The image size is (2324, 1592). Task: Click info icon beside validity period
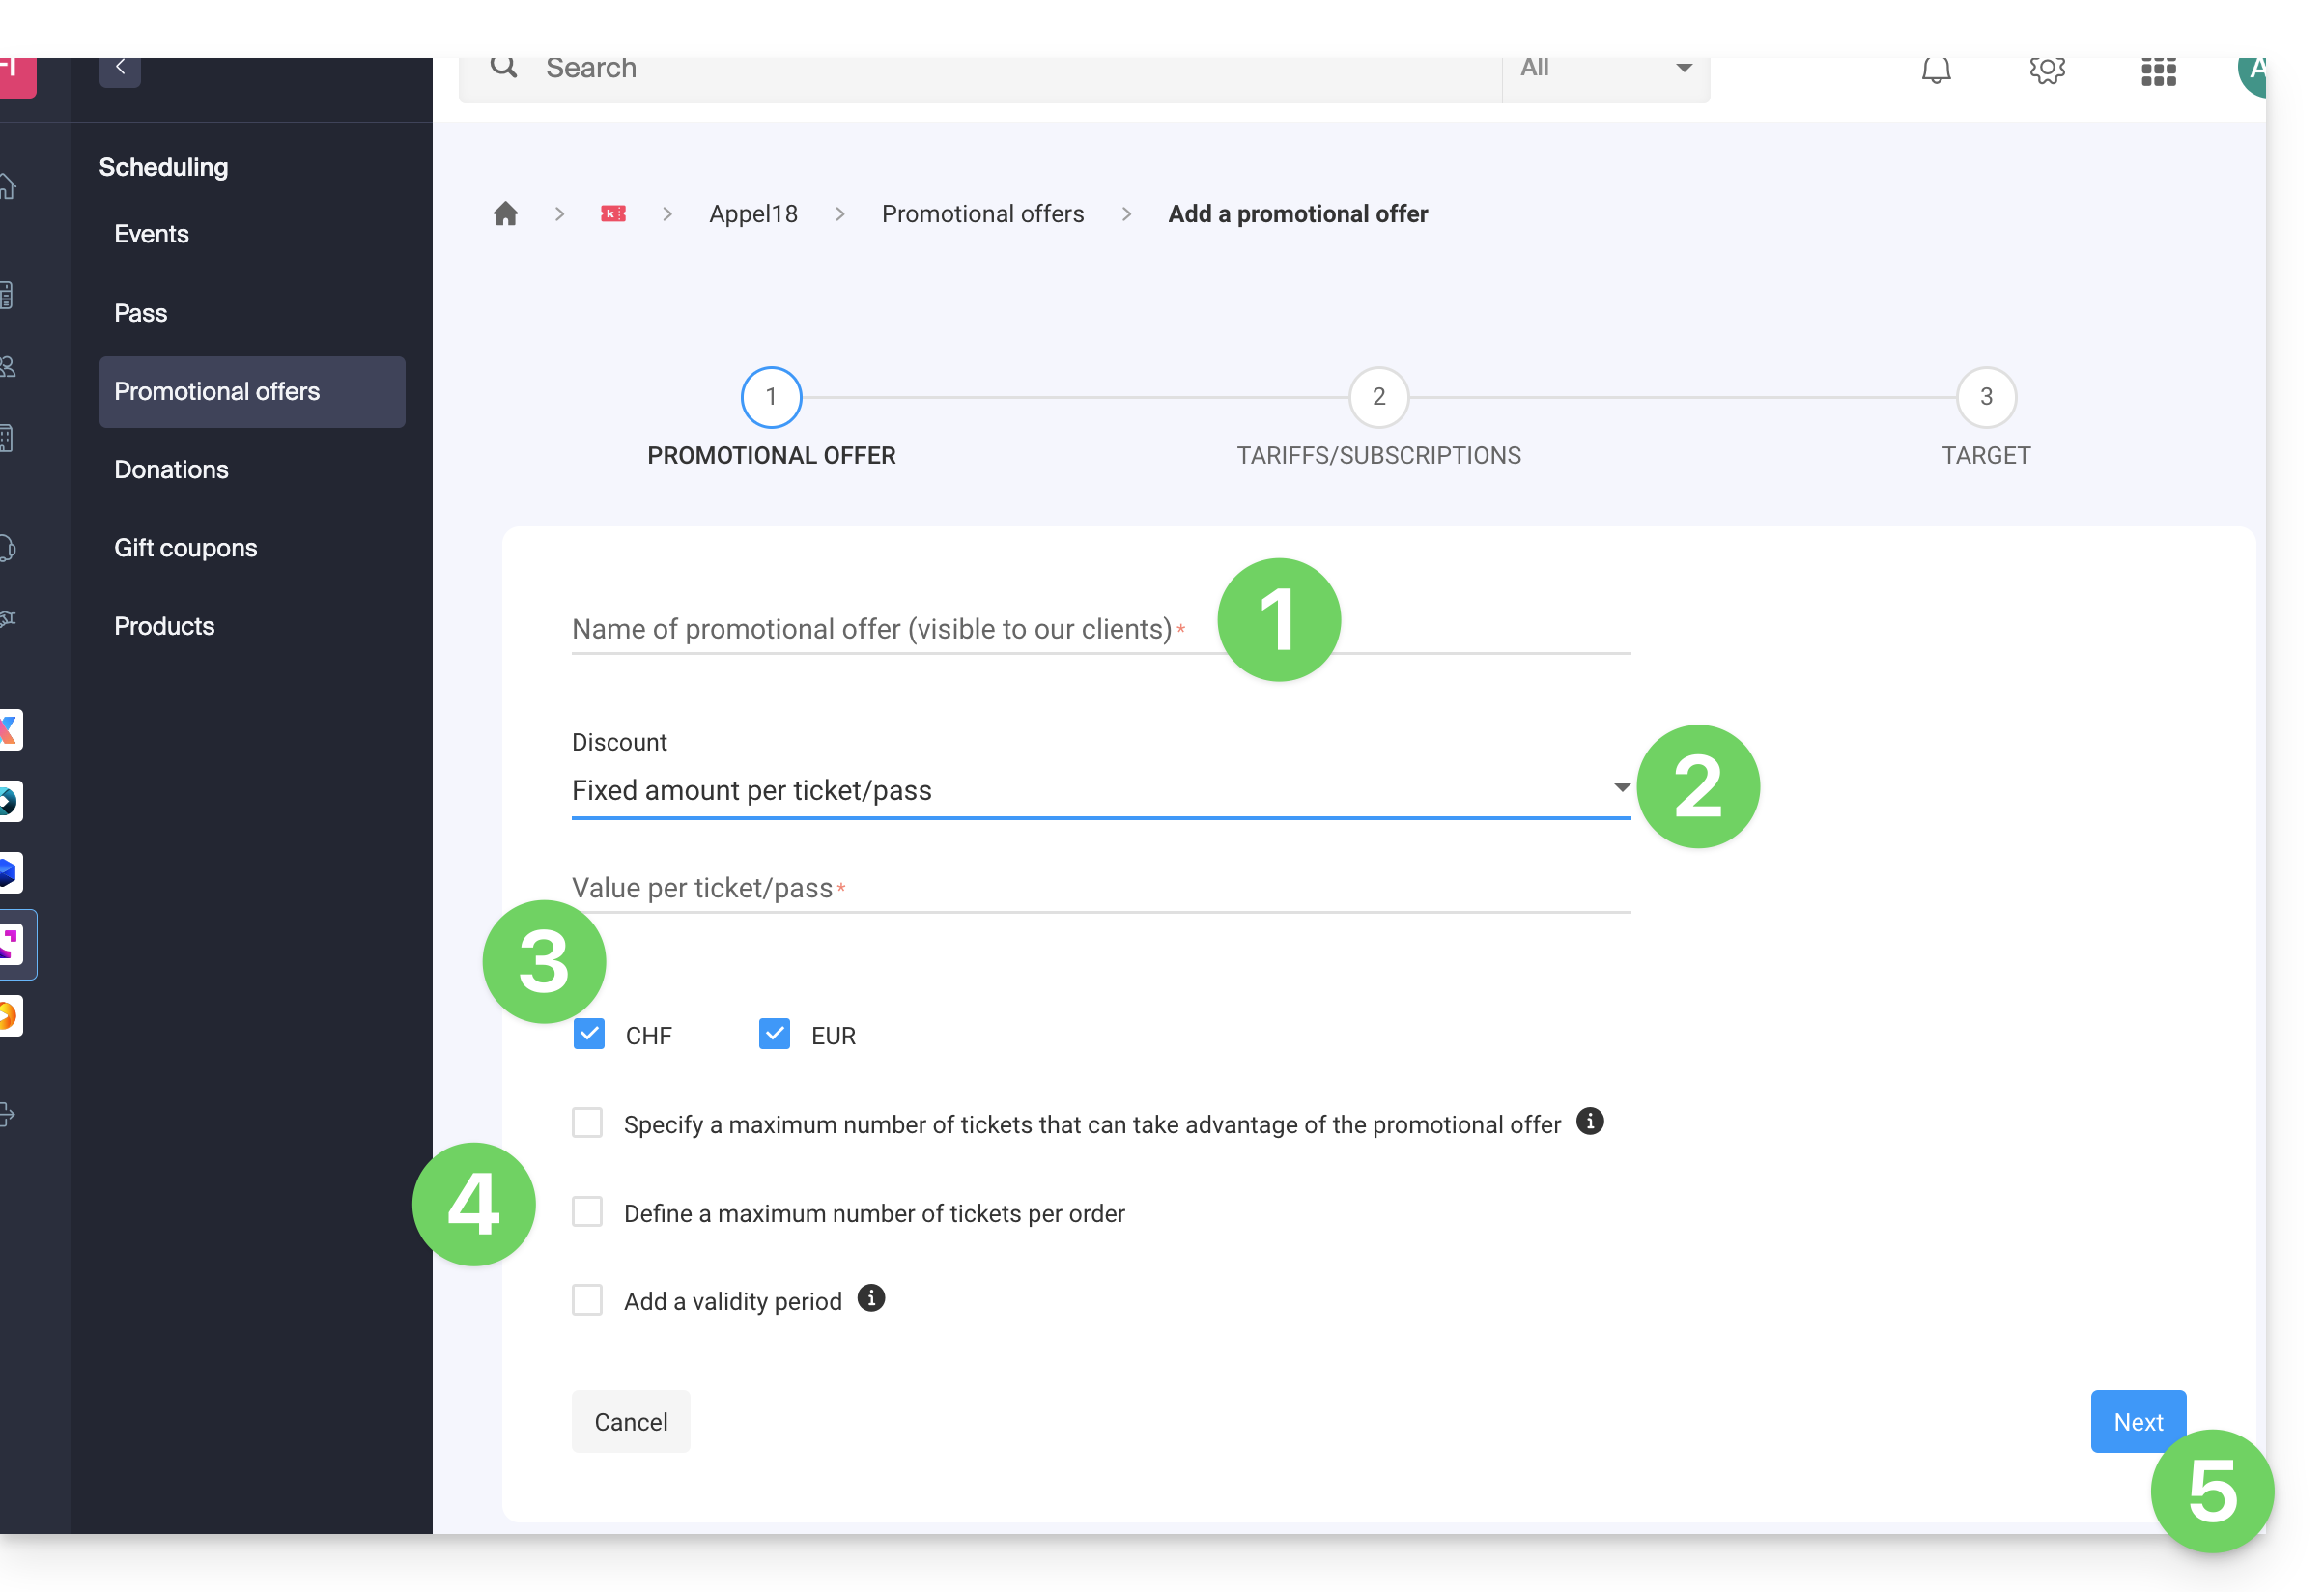point(871,1298)
